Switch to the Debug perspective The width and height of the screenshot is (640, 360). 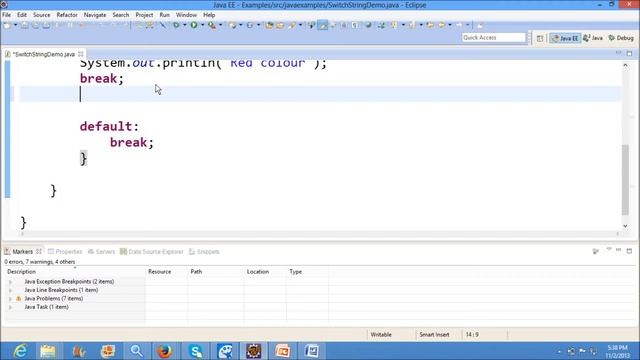(621, 38)
